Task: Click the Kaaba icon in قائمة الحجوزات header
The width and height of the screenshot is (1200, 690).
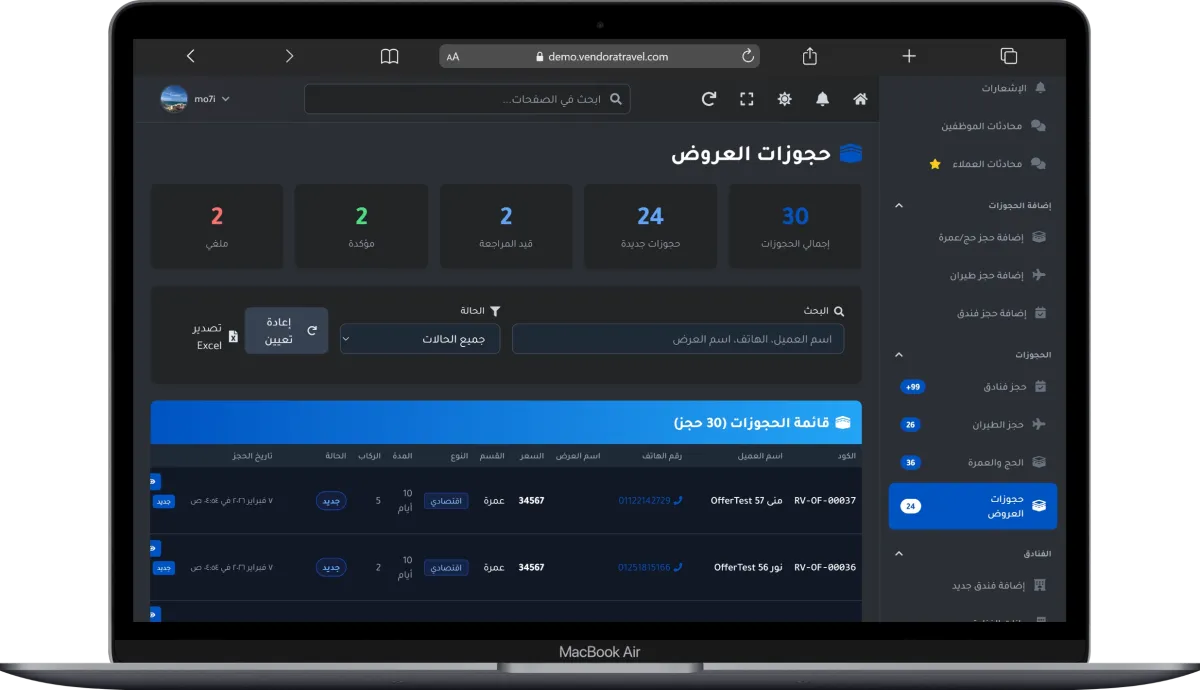Action: pyautogui.click(x=842, y=422)
